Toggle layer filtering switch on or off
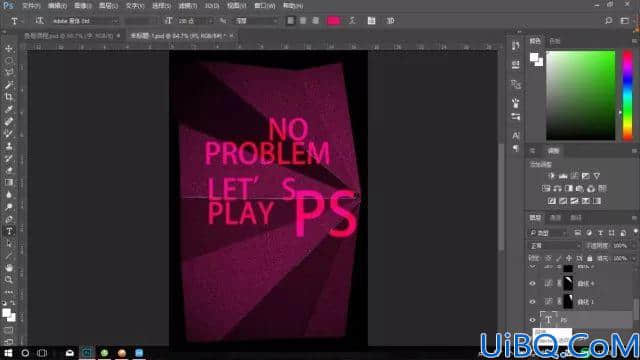640x360 pixels. [x=635, y=233]
